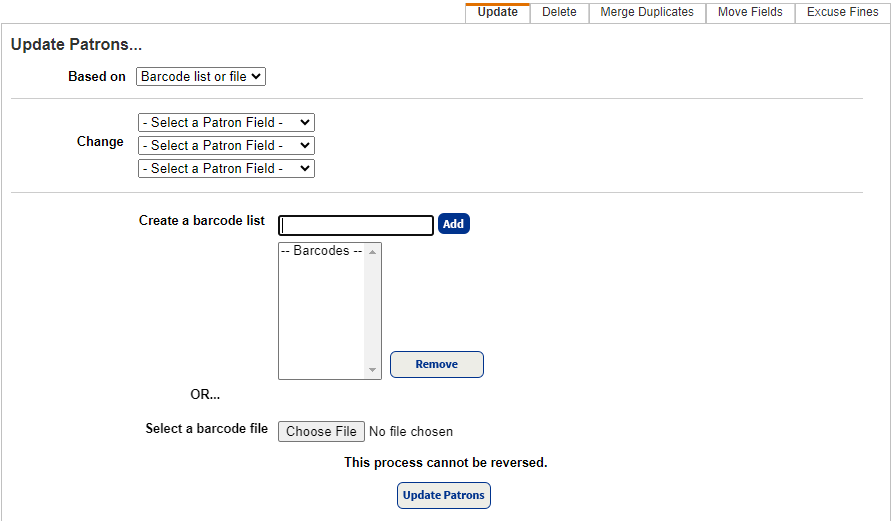
Task: Open the Excuse Fines tab
Action: pos(842,12)
